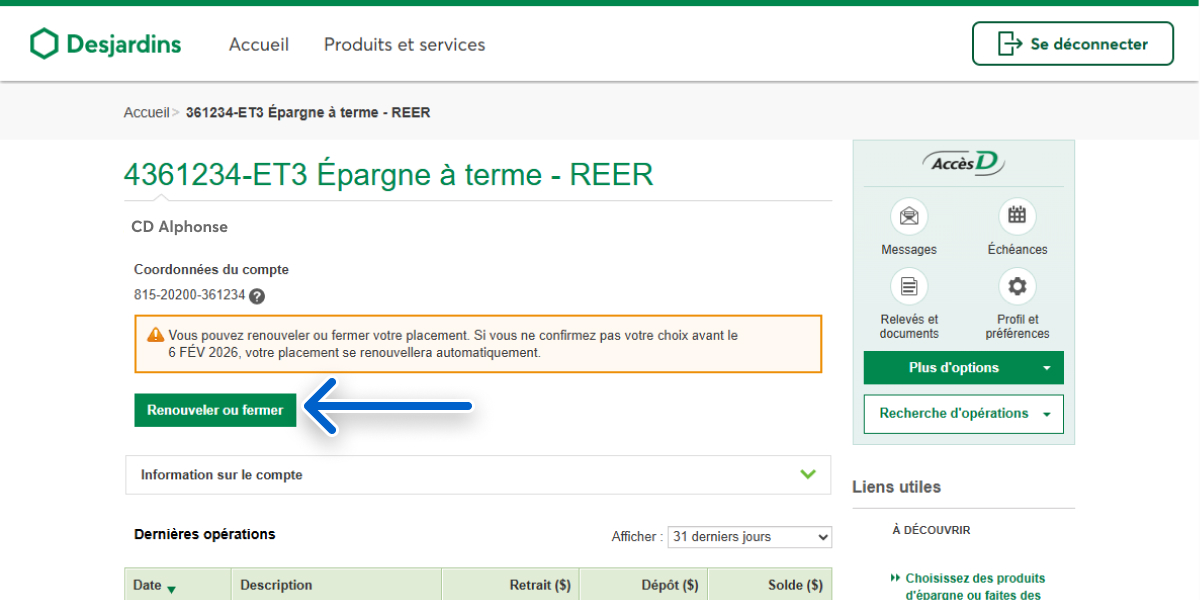The height and width of the screenshot is (600, 1200).
Task: Open the Afficher 31 derniers jours selector
Action: coord(750,537)
